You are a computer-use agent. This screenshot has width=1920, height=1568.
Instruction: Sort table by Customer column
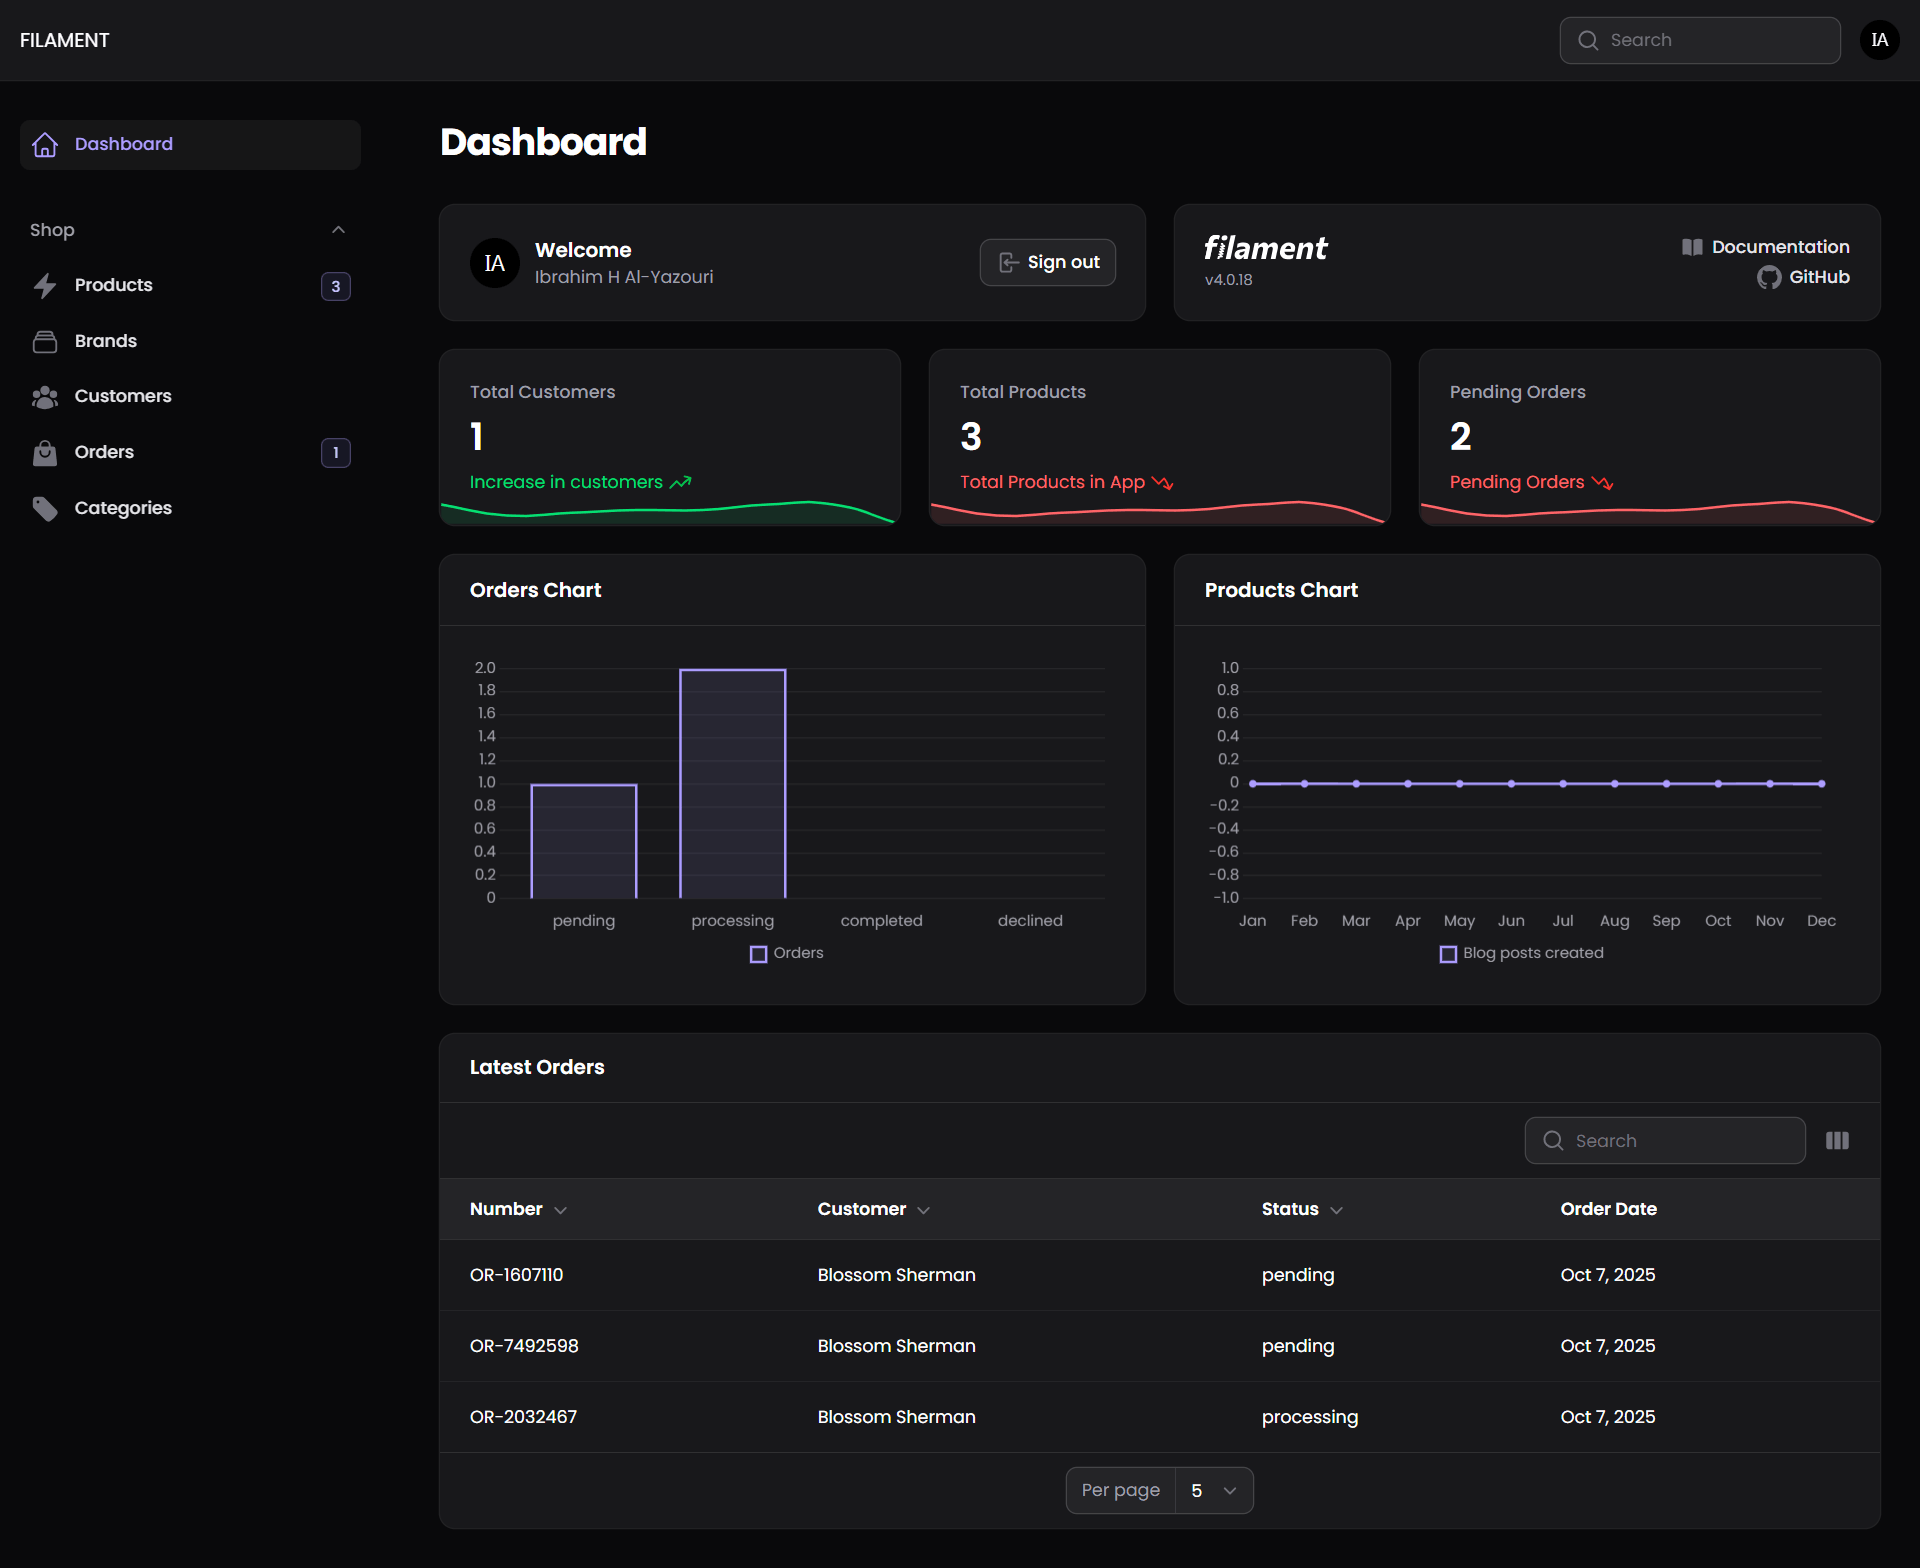tap(873, 1210)
